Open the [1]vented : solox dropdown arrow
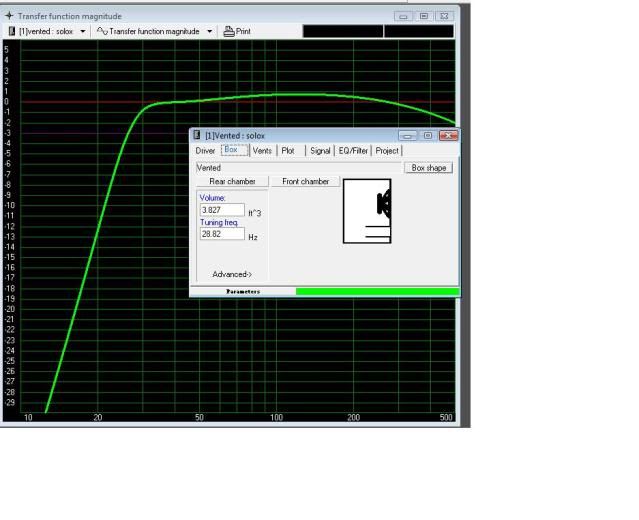Viewport: 639px width, 520px height. (83, 31)
